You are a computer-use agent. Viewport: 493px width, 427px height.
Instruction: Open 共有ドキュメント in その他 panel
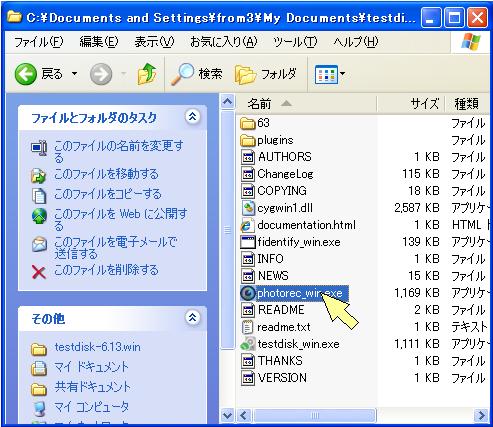[93, 387]
